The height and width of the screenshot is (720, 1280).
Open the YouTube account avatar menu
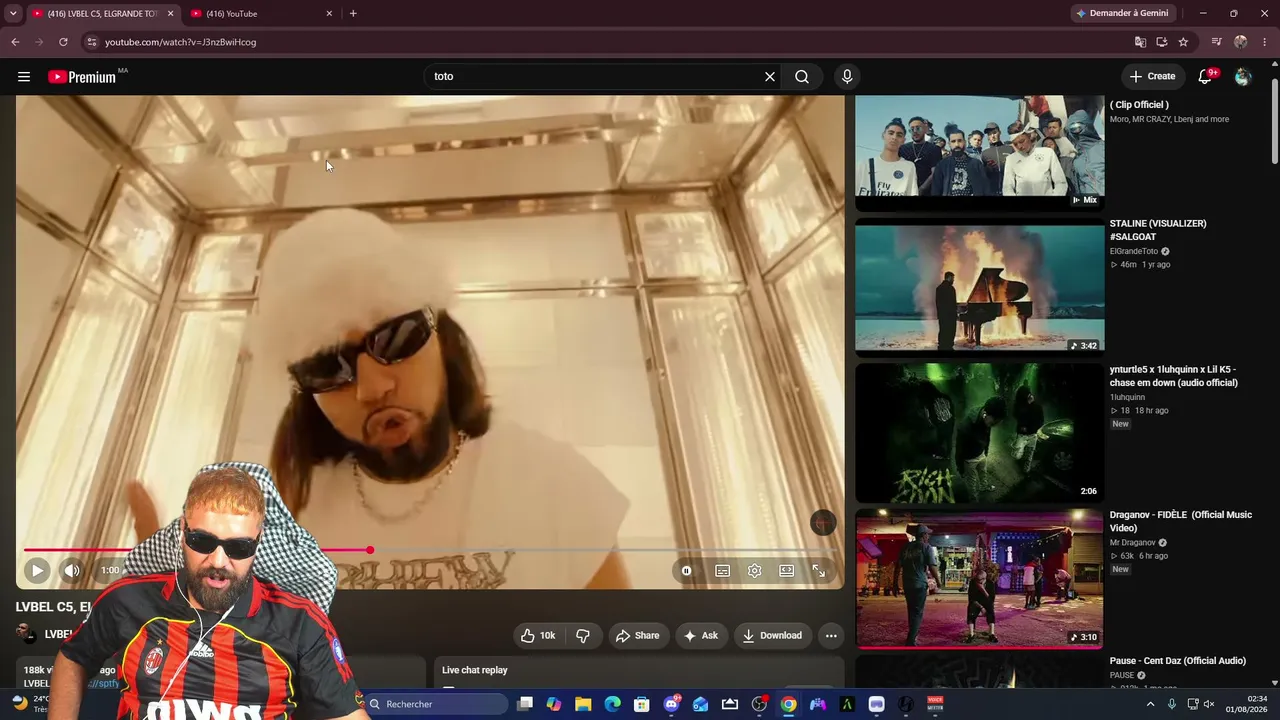point(1242,77)
